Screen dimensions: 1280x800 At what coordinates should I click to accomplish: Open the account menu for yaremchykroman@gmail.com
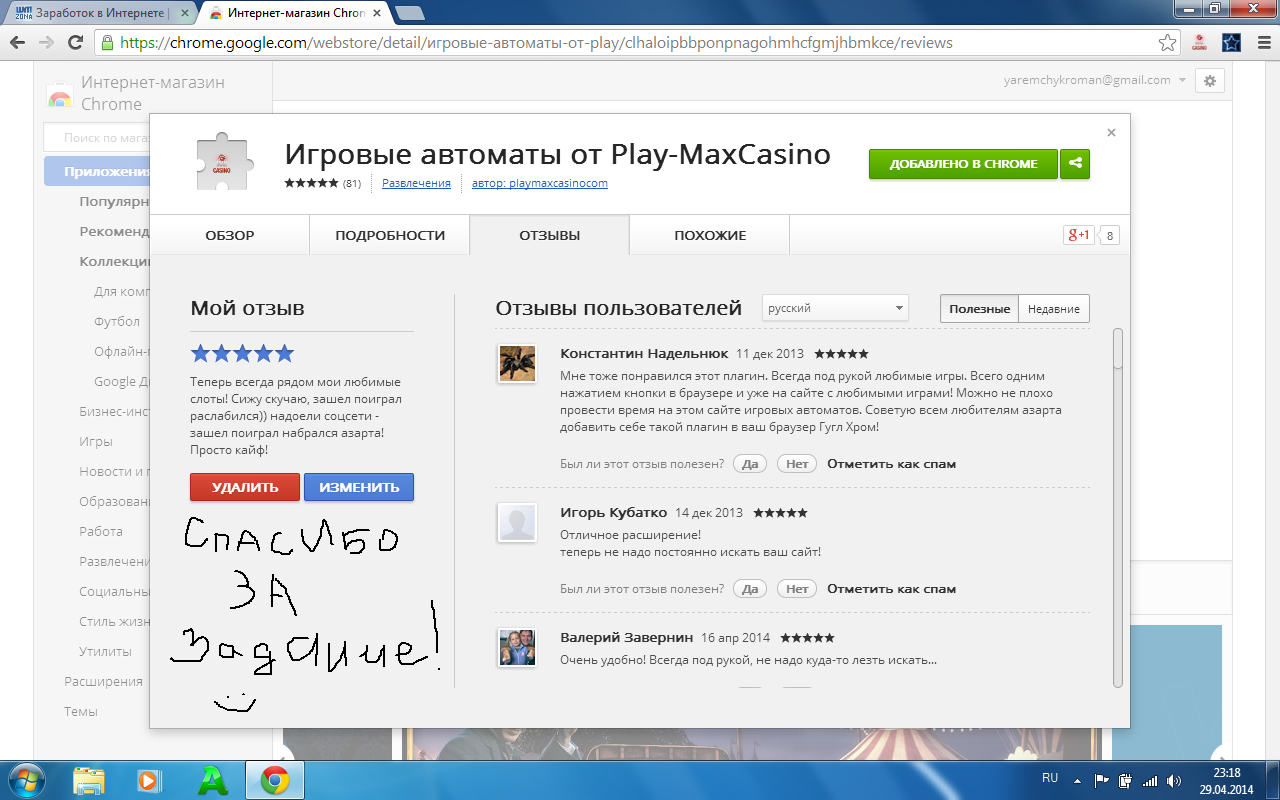coord(1095,80)
